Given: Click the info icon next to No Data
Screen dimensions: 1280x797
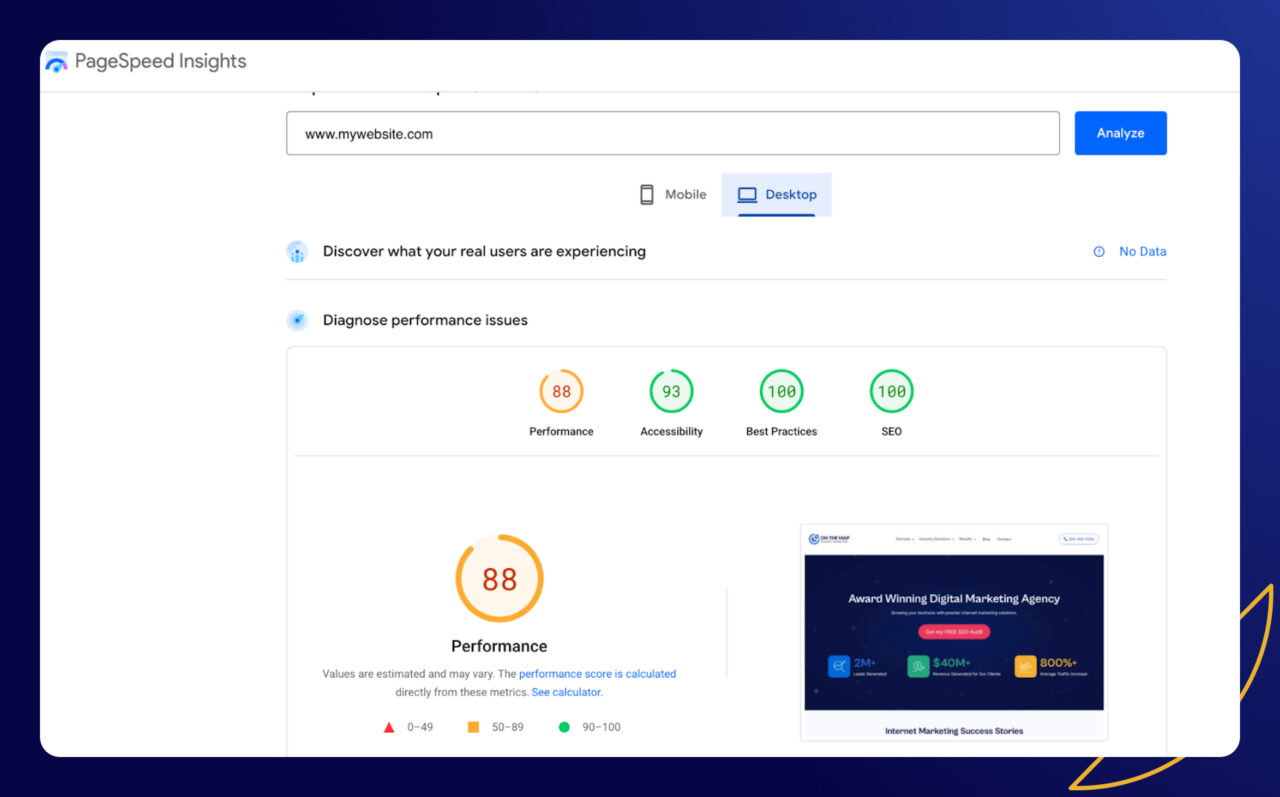Looking at the screenshot, I should point(1099,252).
